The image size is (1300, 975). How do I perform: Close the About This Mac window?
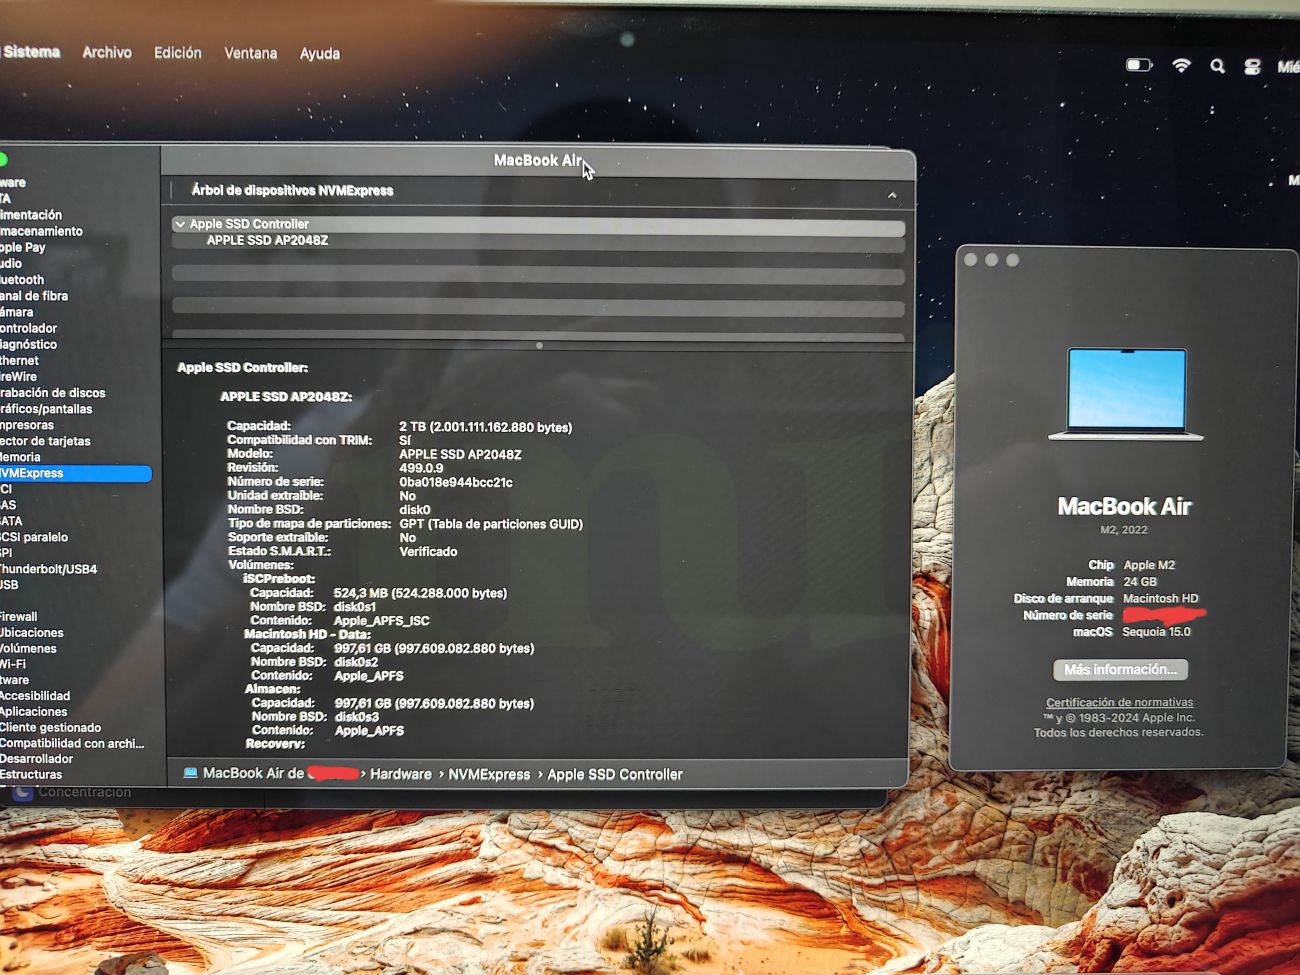(x=970, y=260)
